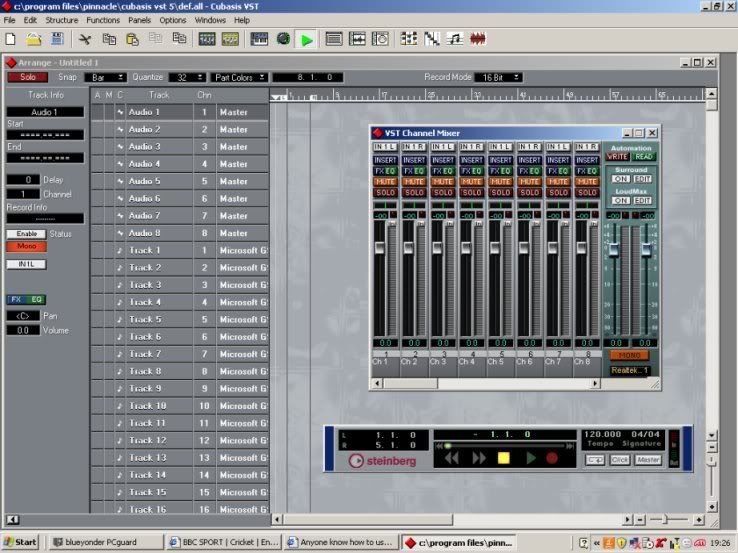Open the Realtek output selector in mixer
The image size is (738, 553).
click(630, 370)
